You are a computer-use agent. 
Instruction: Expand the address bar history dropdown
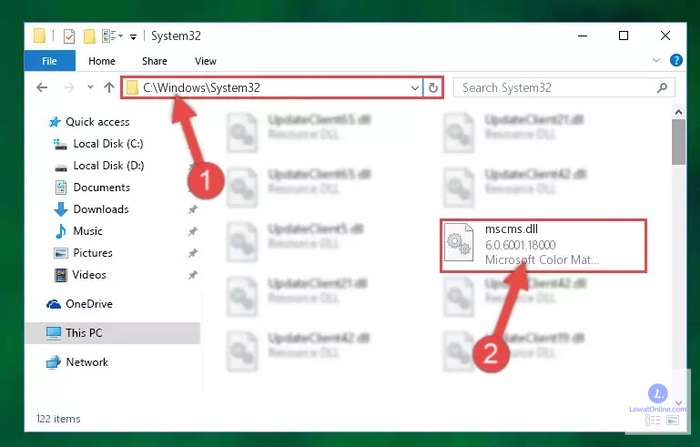pos(415,88)
